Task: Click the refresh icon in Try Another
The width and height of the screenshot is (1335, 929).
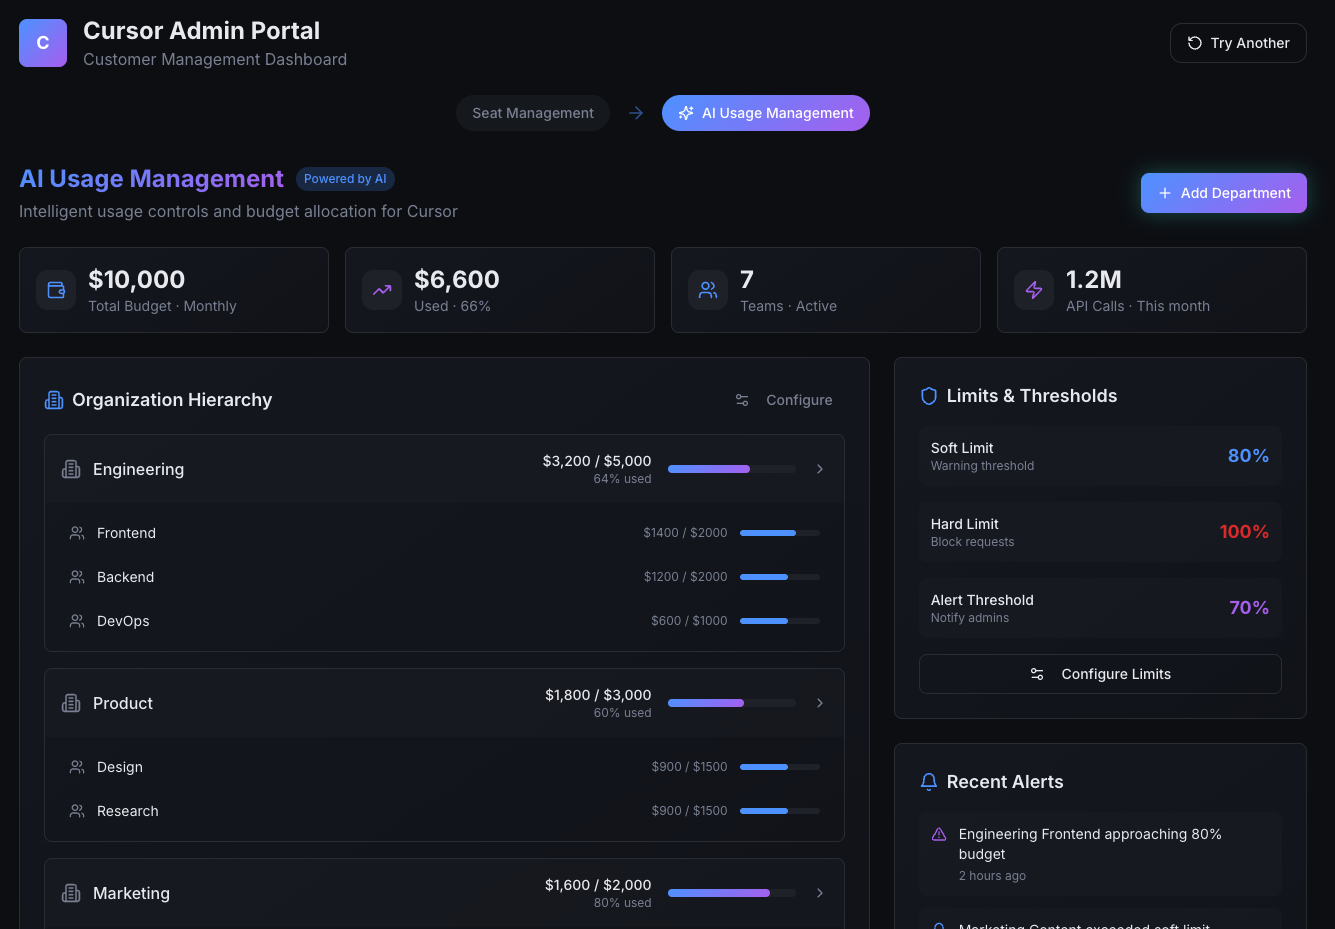Action: pyautogui.click(x=1194, y=43)
